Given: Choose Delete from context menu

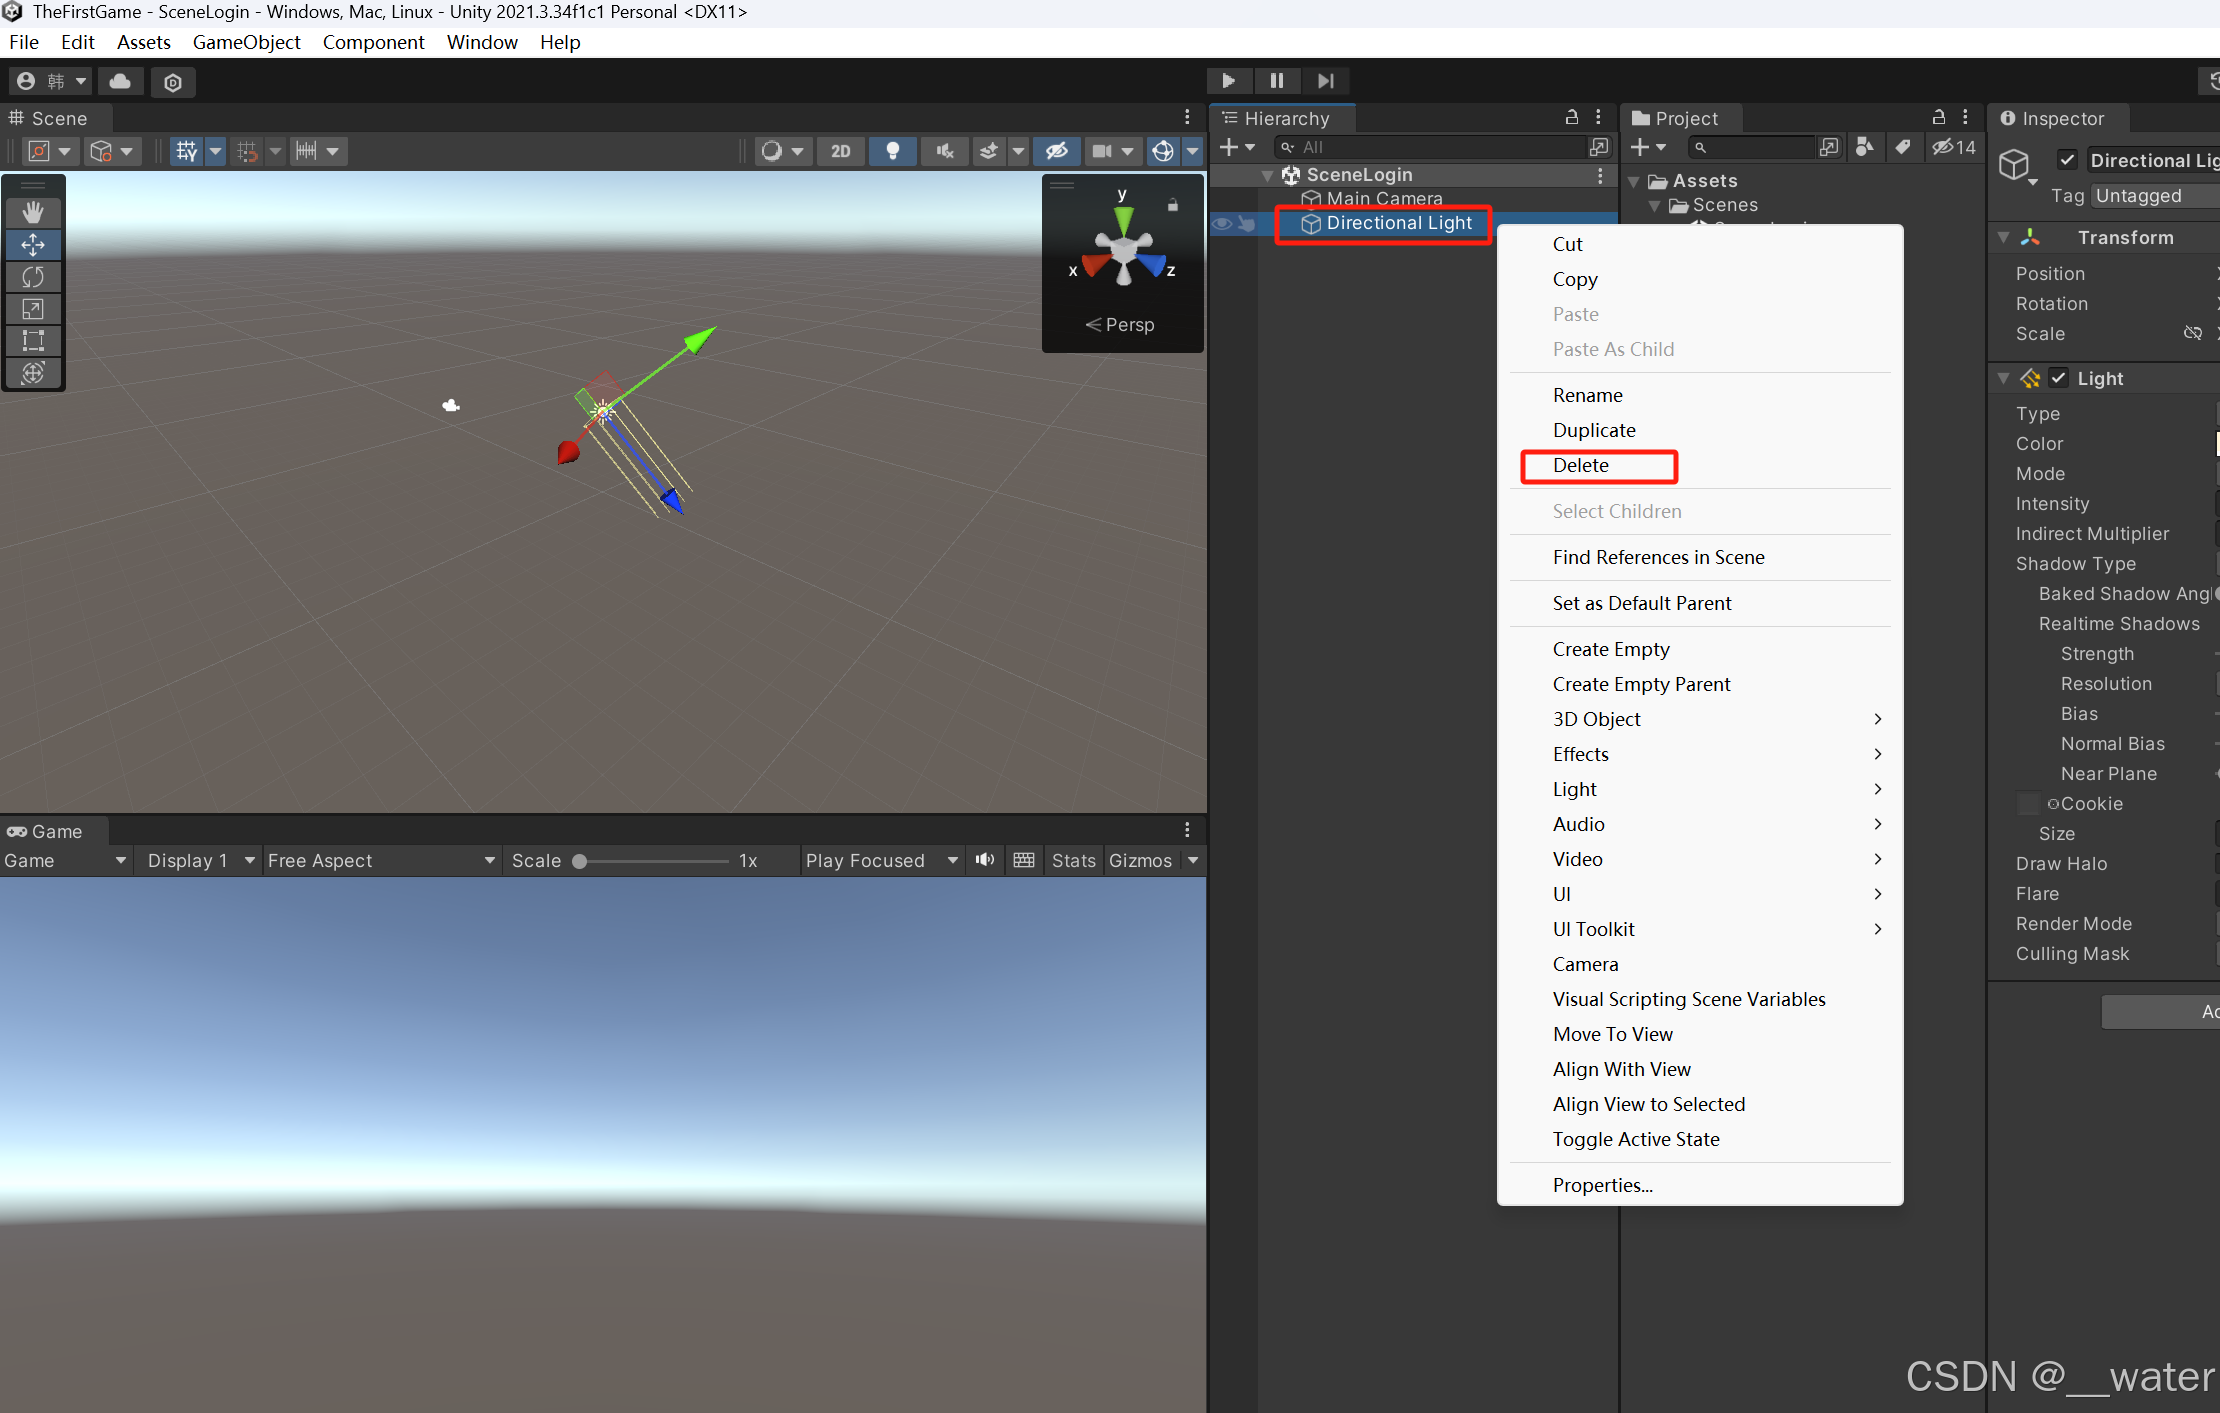Looking at the screenshot, I should click(1581, 465).
